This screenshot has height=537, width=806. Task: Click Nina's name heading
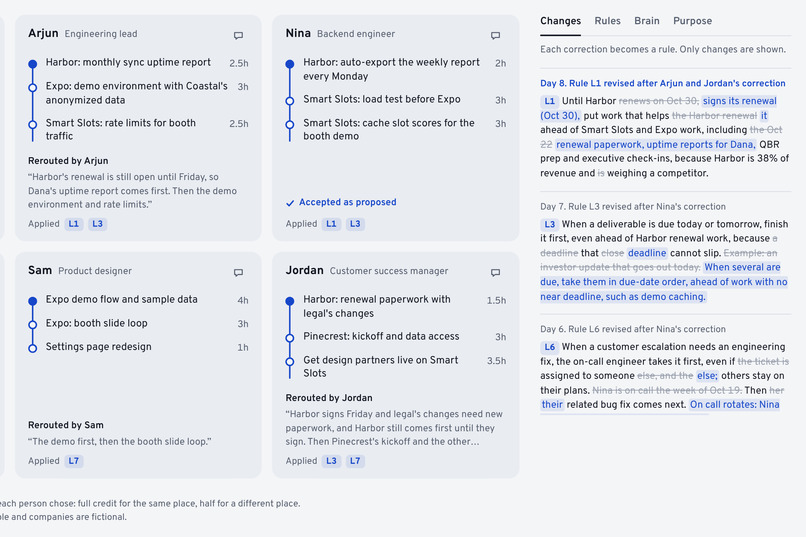pyautogui.click(x=298, y=33)
